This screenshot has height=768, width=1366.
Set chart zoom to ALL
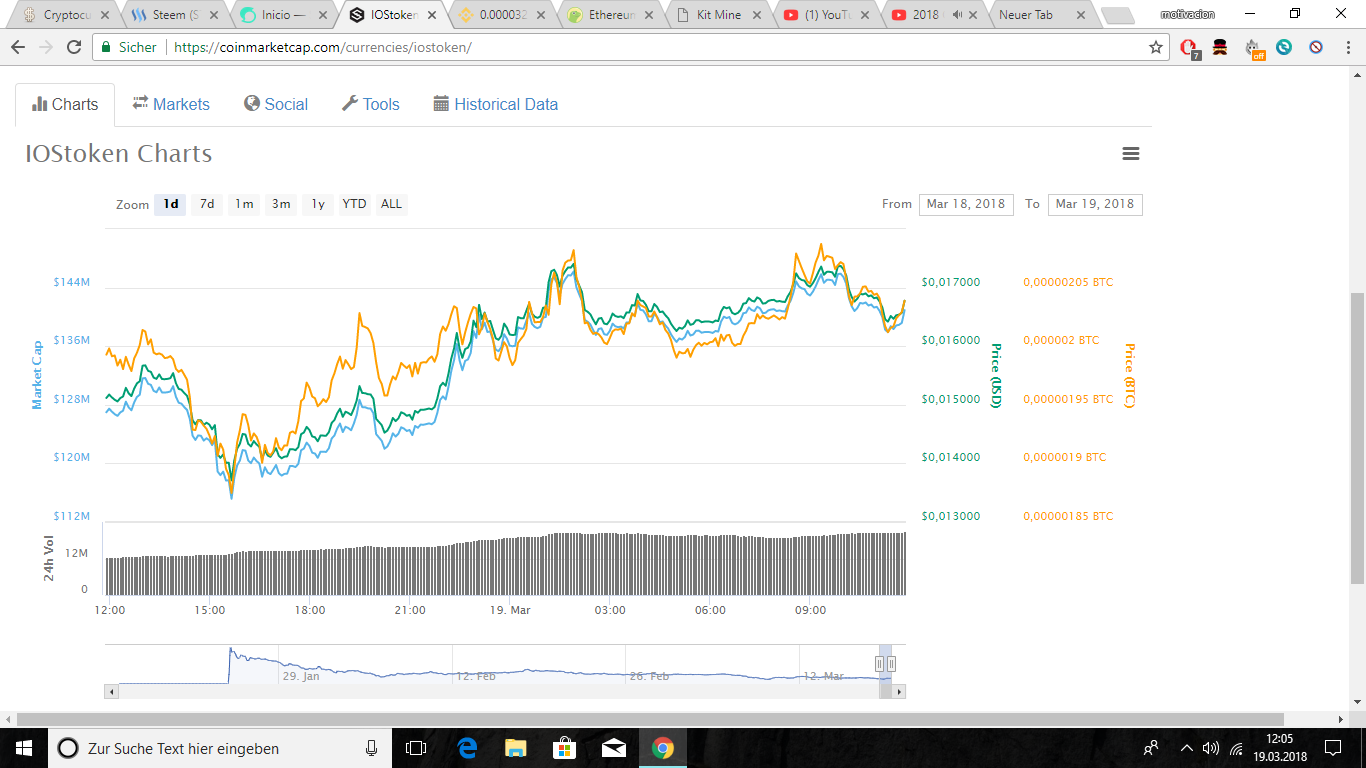coord(391,204)
